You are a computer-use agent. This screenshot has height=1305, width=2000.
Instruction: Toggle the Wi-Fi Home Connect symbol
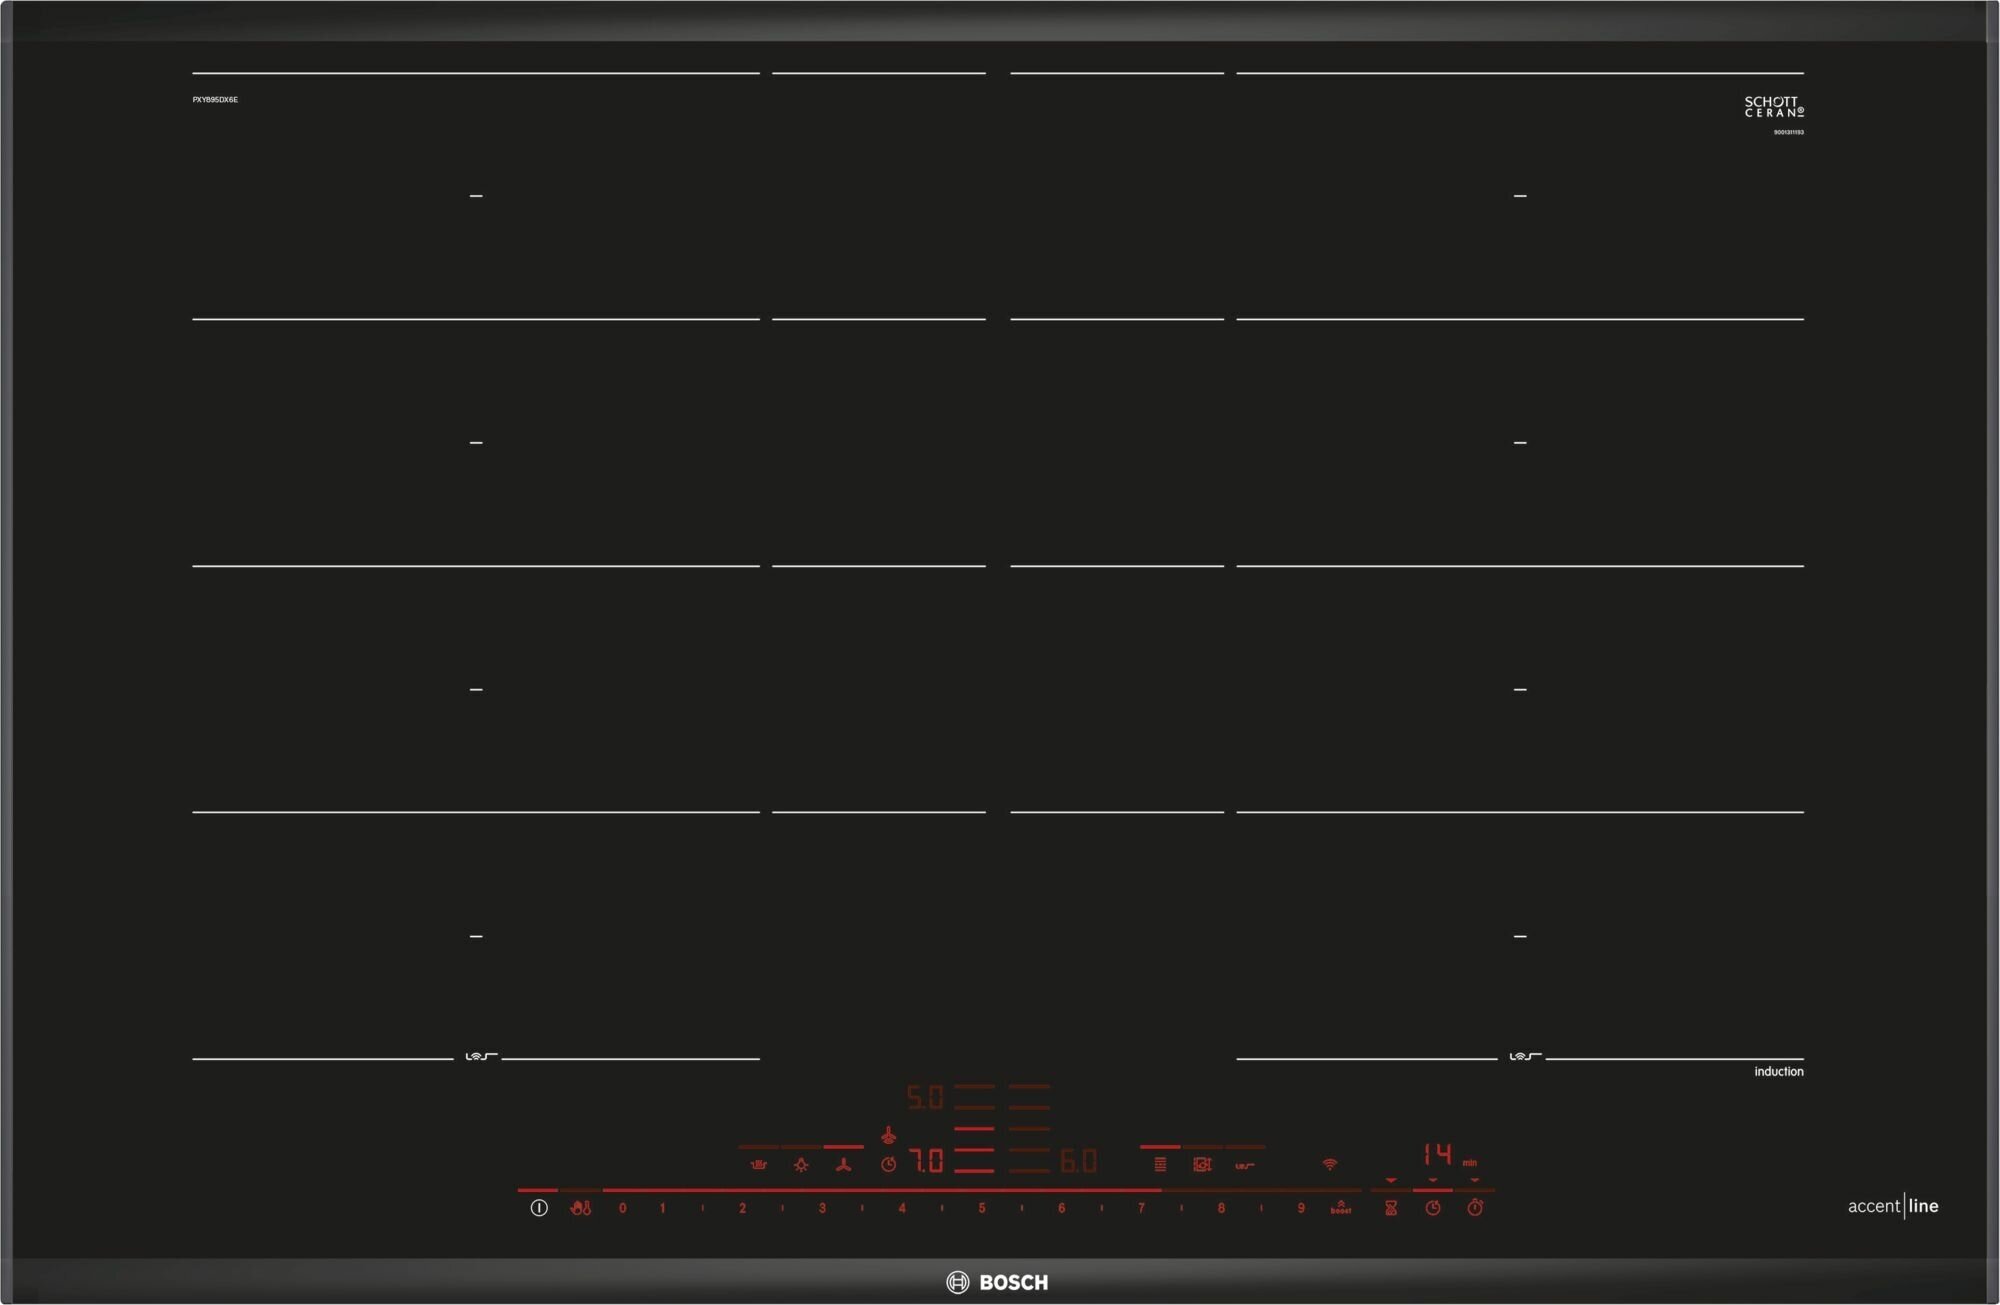pos(1329,1164)
